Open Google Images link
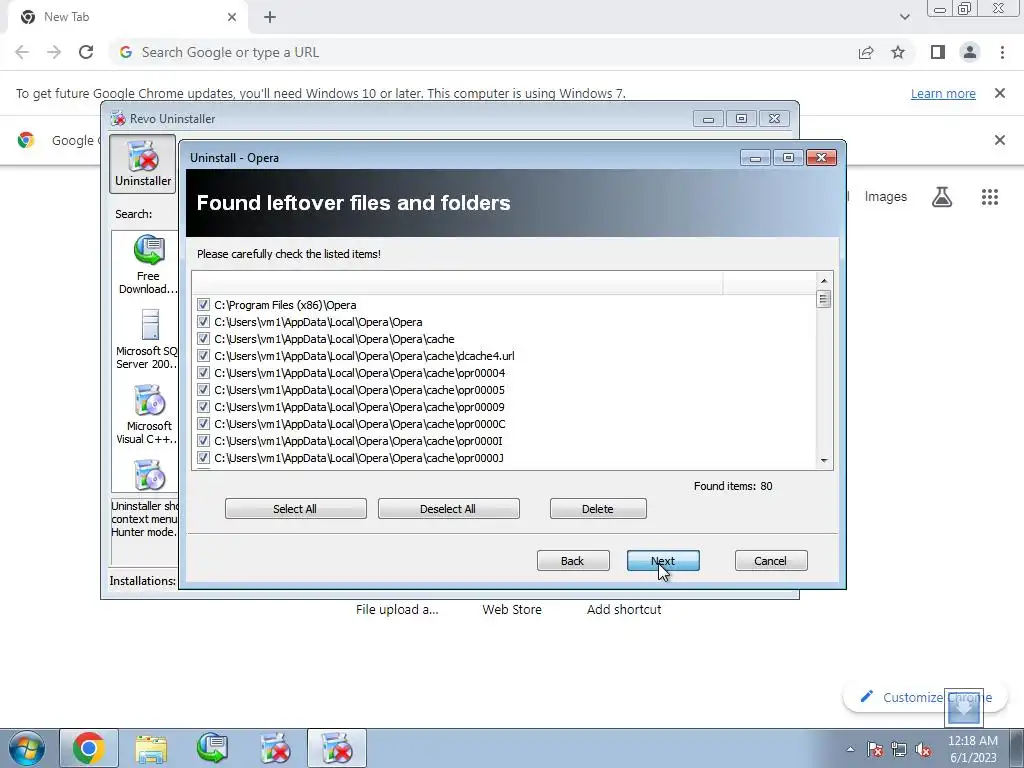This screenshot has width=1024, height=768. pyautogui.click(x=886, y=197)
